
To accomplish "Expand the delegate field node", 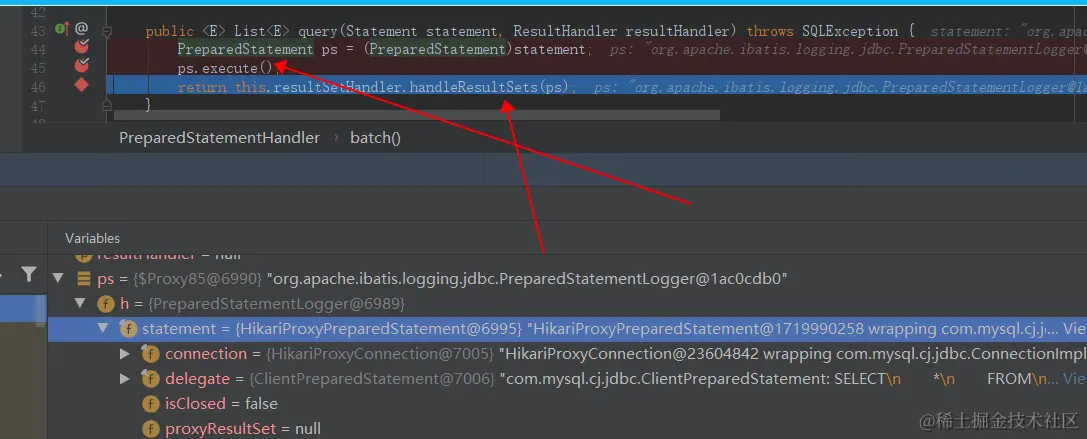I will pyautogui.click(x=125, y=379).
